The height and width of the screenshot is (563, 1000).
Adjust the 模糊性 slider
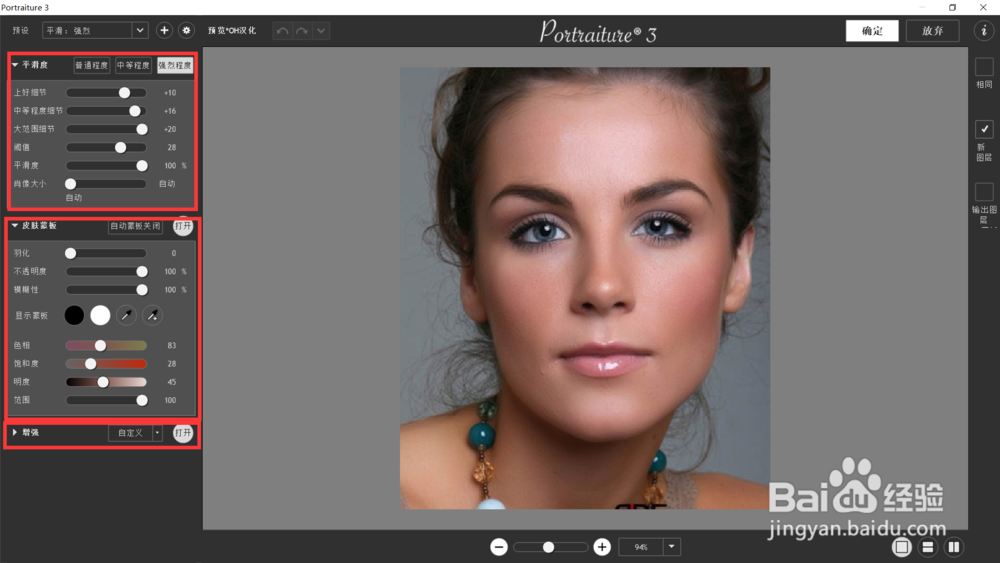point(107,289)
